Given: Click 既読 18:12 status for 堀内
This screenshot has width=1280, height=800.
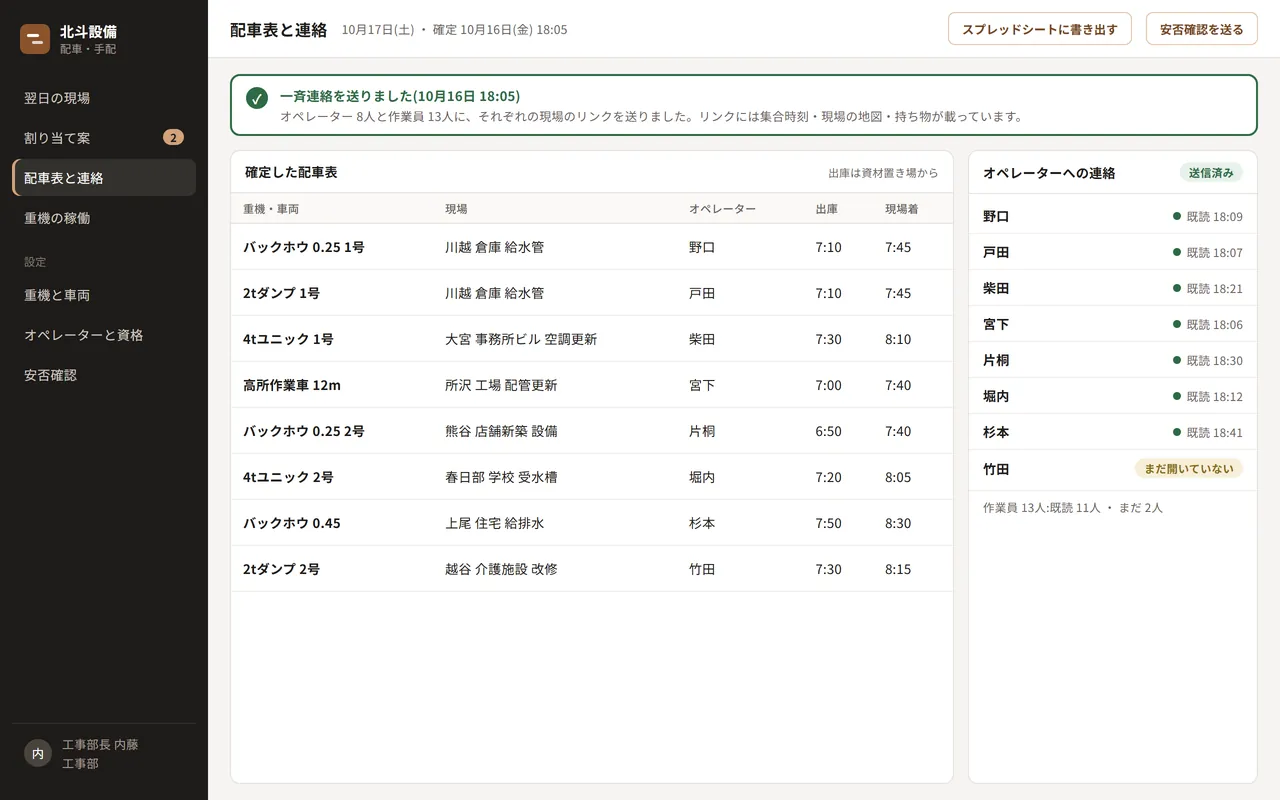Looking at the screenshot, I should tap(1208, 396).
